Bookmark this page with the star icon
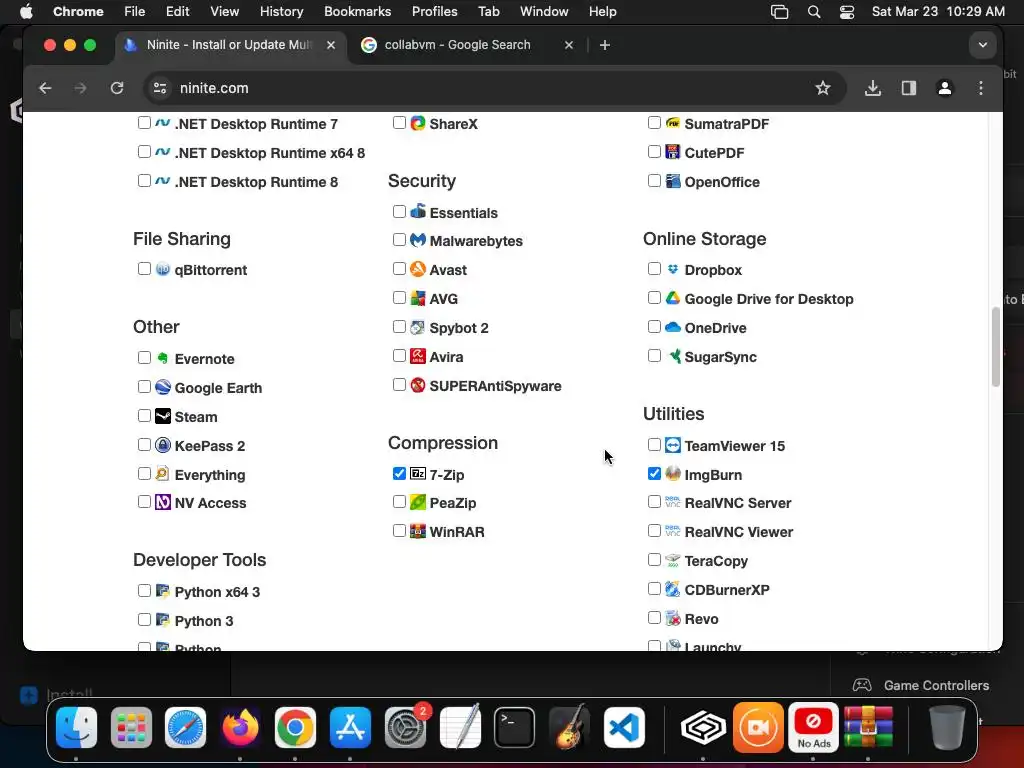The image size is (1024, 768). pyautogui.click(x=823, y=88)
